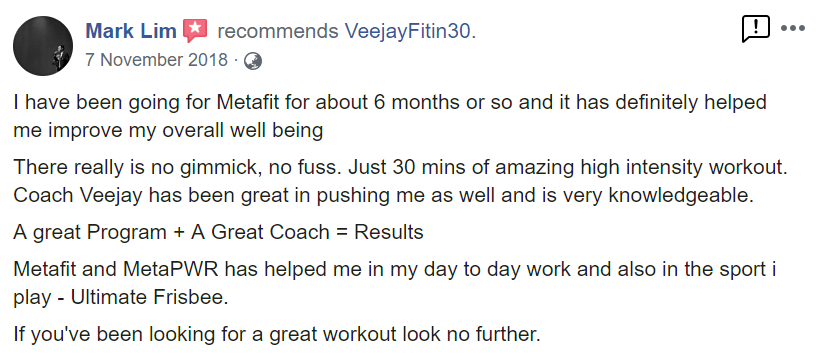
Task: Click the line starting "Coach Veejay has been great"
Action: [x=384, y=196]
